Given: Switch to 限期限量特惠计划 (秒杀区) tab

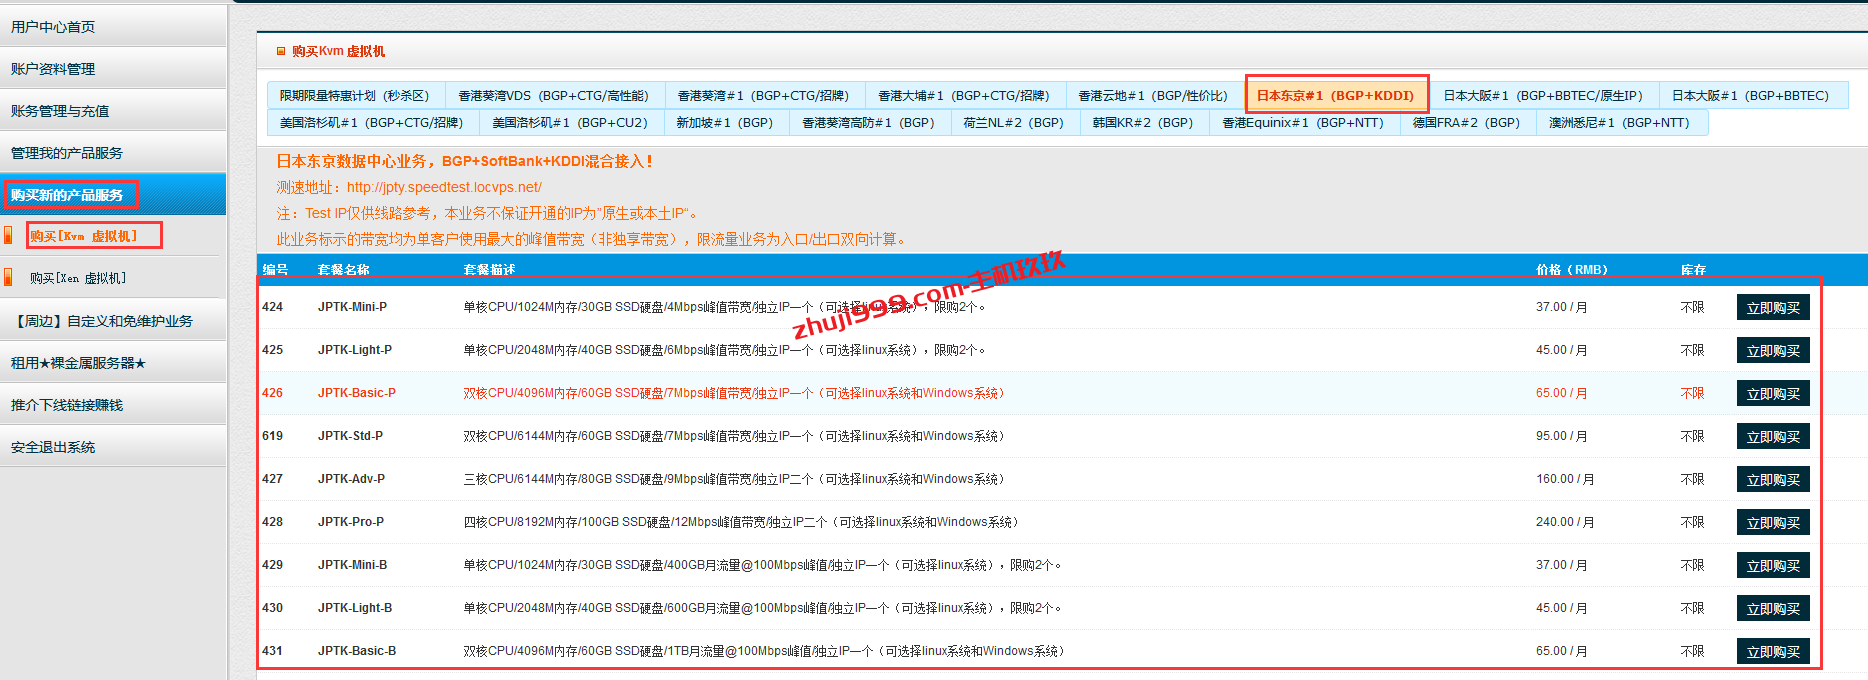Looking at the screenshot, I should tap(355, 95).
